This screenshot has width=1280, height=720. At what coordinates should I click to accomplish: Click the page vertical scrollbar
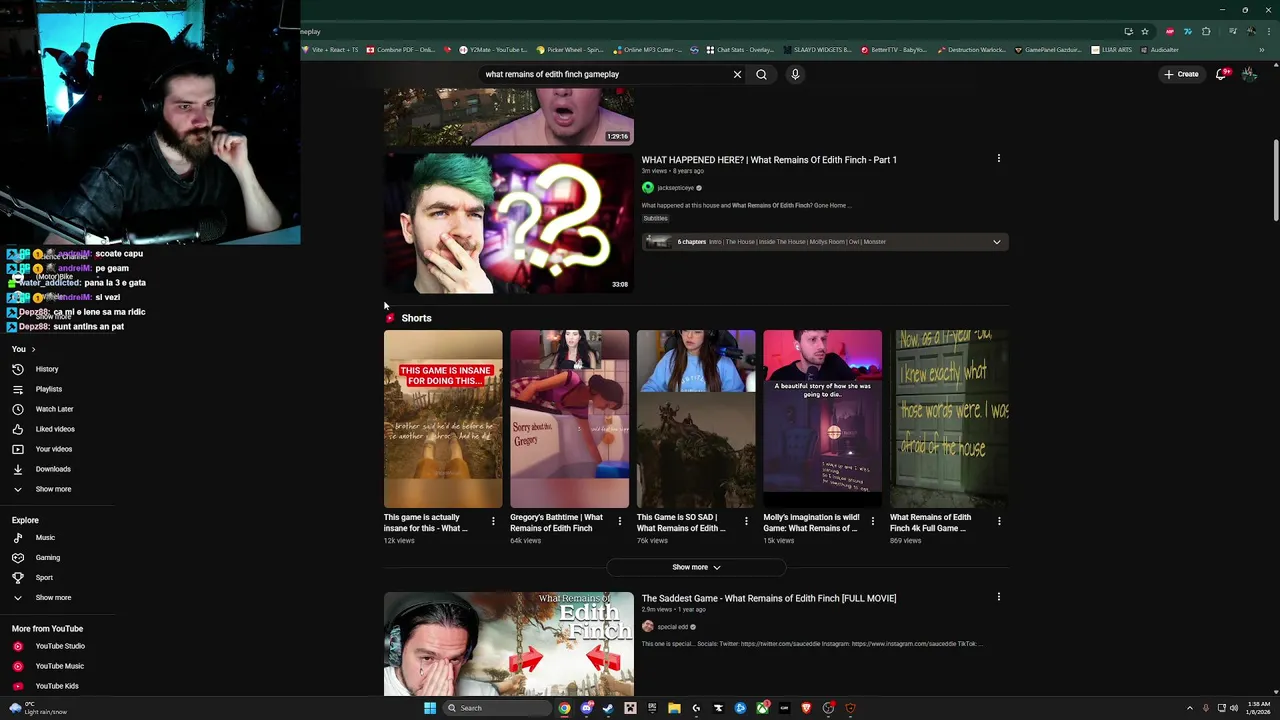pyautogui.click(x=1275, y=180)
